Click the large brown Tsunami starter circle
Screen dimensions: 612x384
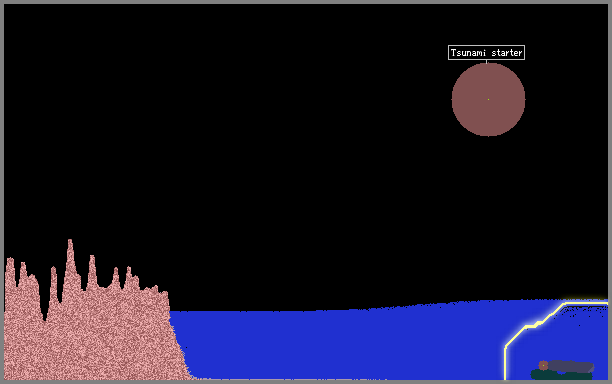[488, 100]
